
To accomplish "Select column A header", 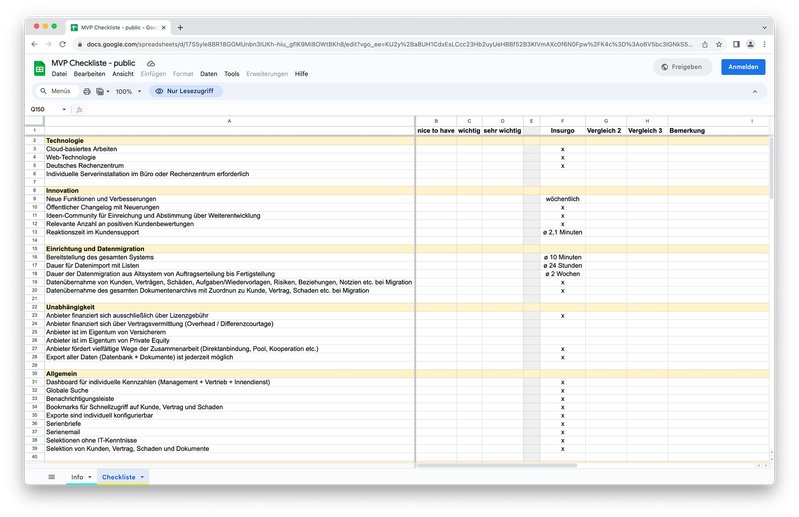I will (229, 121).
